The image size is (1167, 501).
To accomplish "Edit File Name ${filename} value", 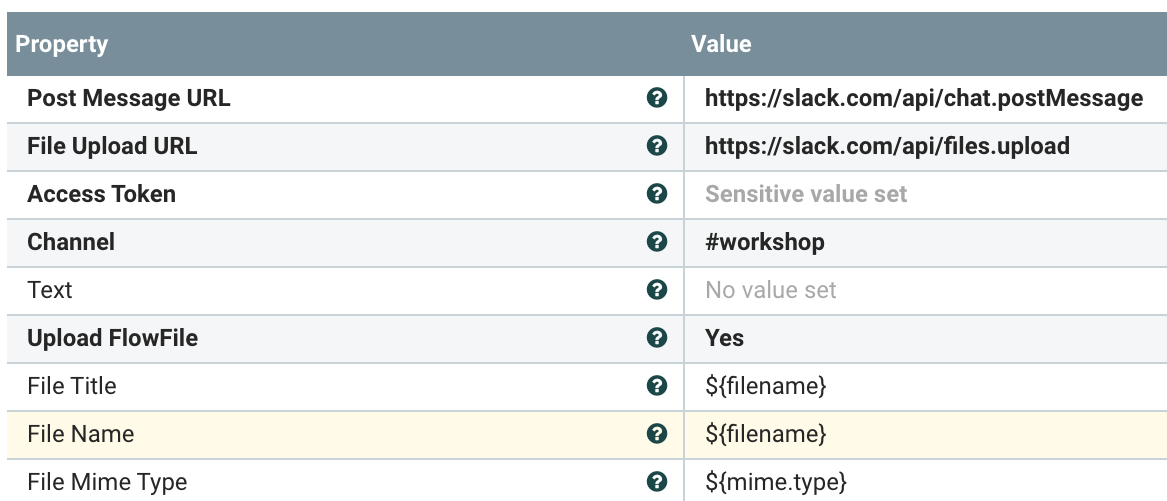I will pos(766,434).
